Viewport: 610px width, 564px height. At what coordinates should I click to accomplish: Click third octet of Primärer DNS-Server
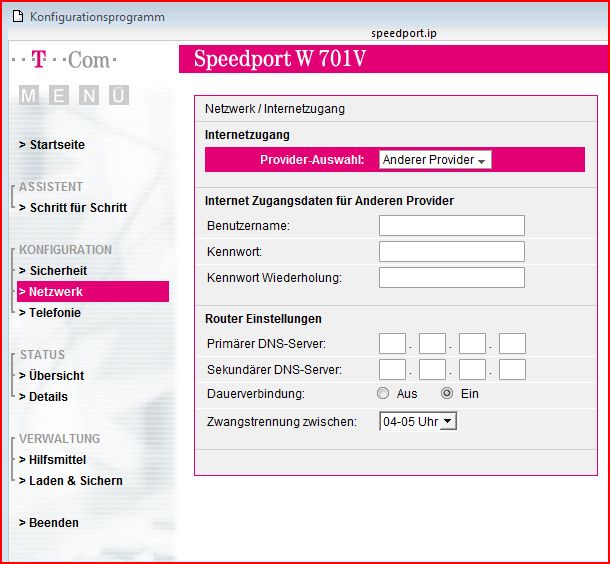tap(472, 343)
